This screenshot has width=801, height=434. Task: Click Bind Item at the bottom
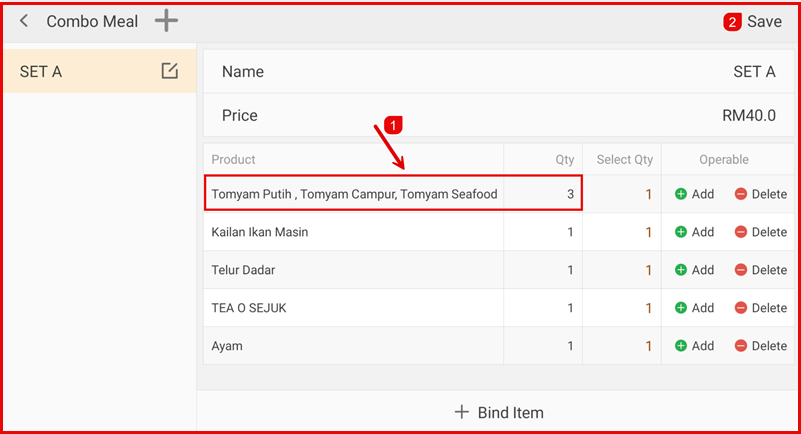(x=499, y=412)
